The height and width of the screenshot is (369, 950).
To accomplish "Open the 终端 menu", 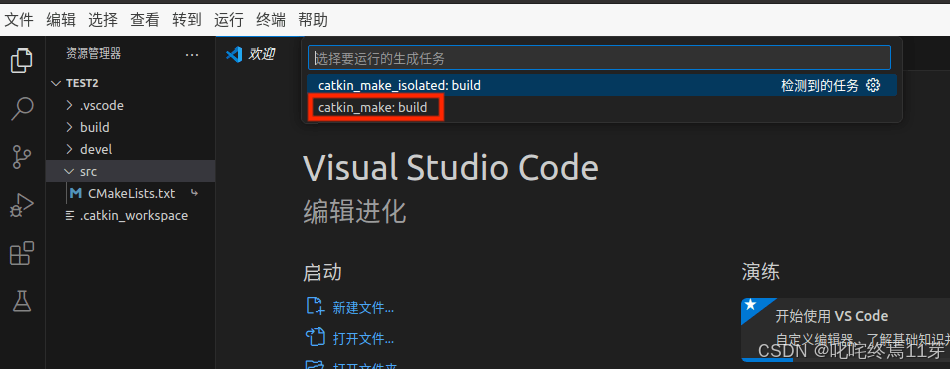I will pyautogui.click(x=271, y=20).
